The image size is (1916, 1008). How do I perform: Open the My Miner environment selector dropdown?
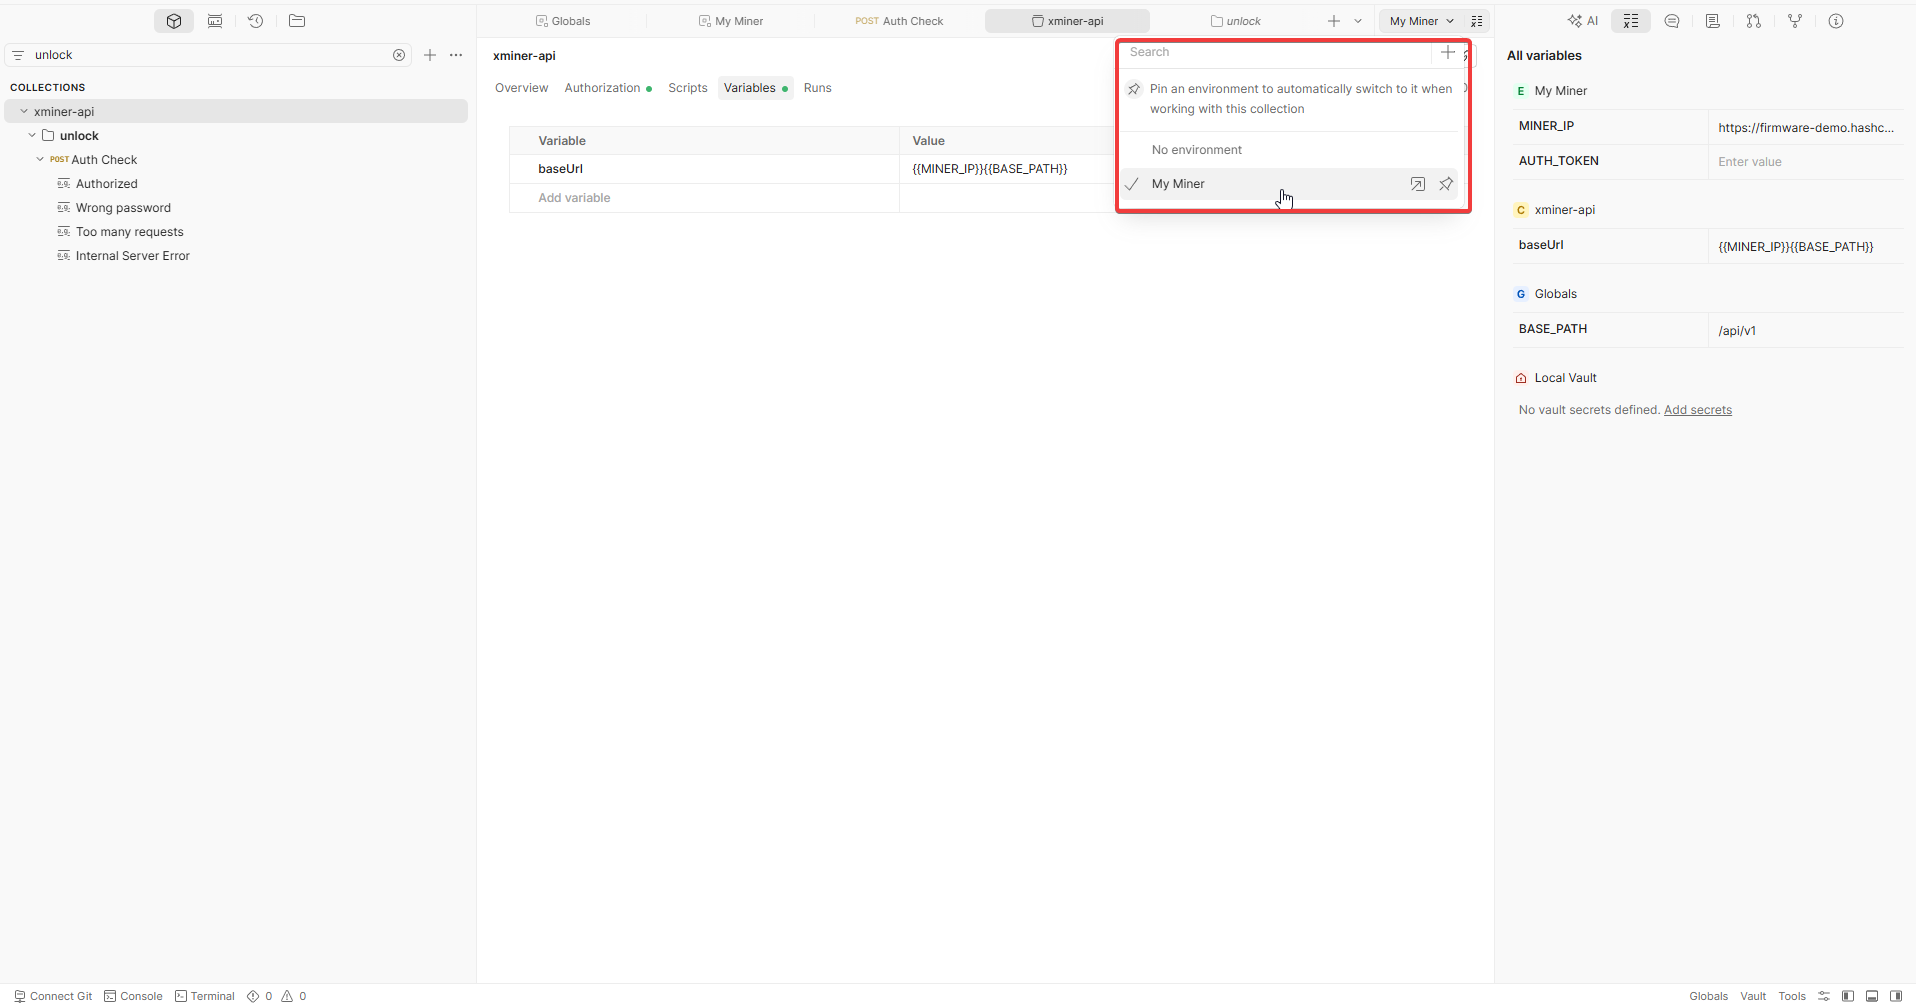1421,21
